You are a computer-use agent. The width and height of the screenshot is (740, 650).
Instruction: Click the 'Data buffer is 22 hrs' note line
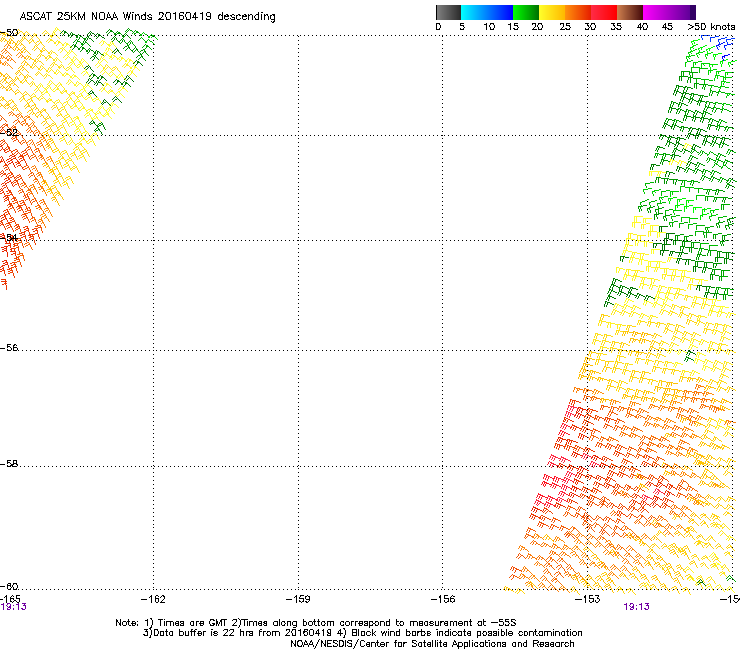point(362,633)
